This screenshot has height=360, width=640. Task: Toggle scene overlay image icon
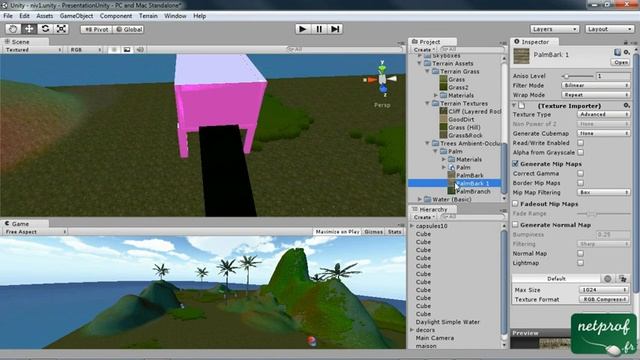127,49
